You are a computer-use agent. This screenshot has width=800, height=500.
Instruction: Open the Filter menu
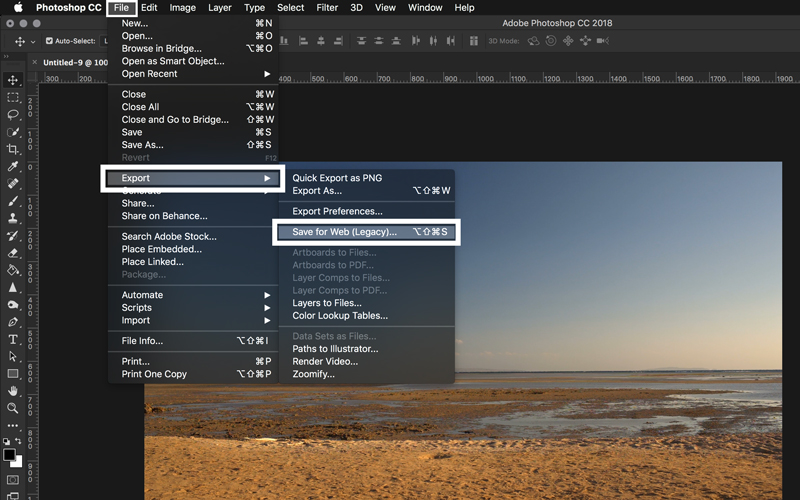click(327, 8)
